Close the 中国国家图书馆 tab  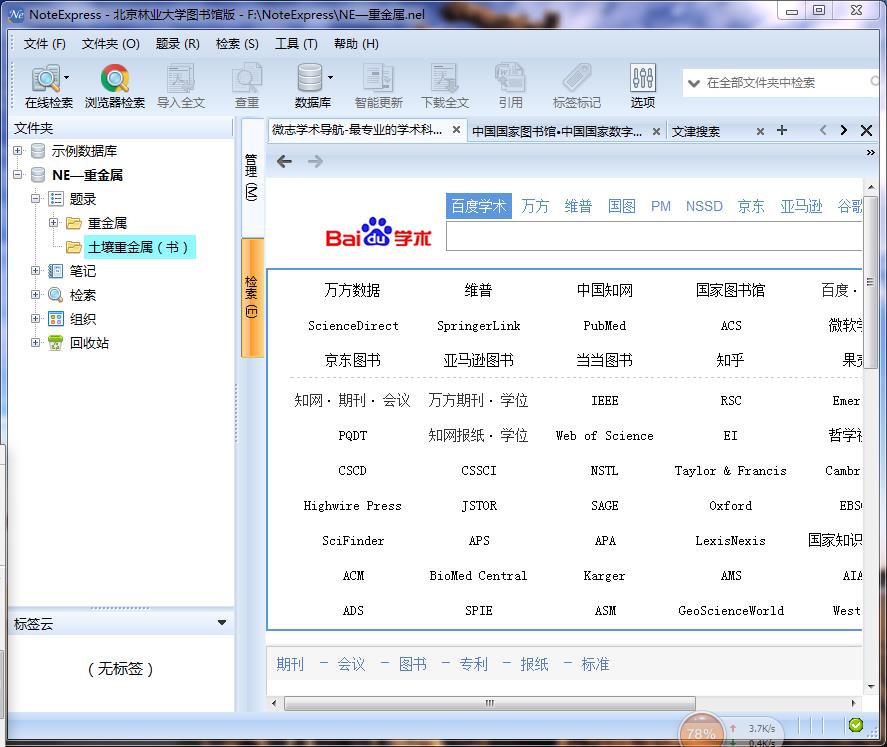pyautogui.click(x=656, y=132)
